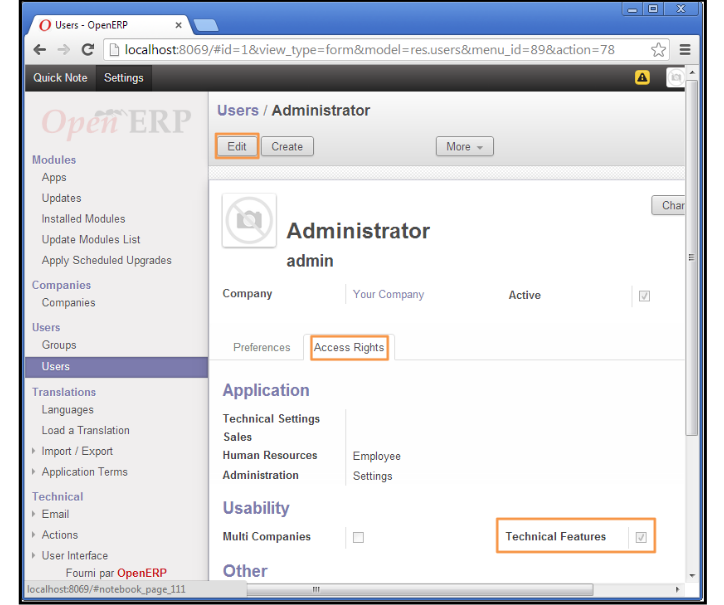Open Apply Scheduled Upgrades
Viewport: 724px width, 605px height.
coord(107,260)
